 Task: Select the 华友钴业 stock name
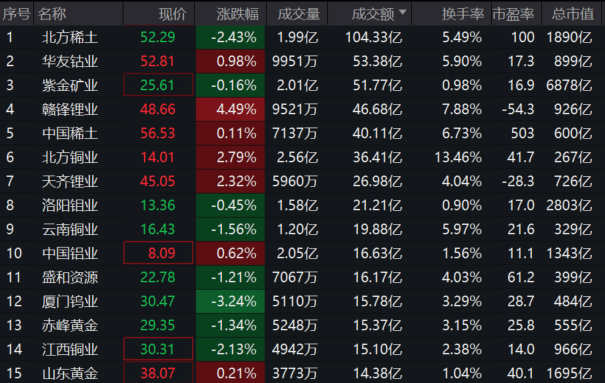(70, 61)
